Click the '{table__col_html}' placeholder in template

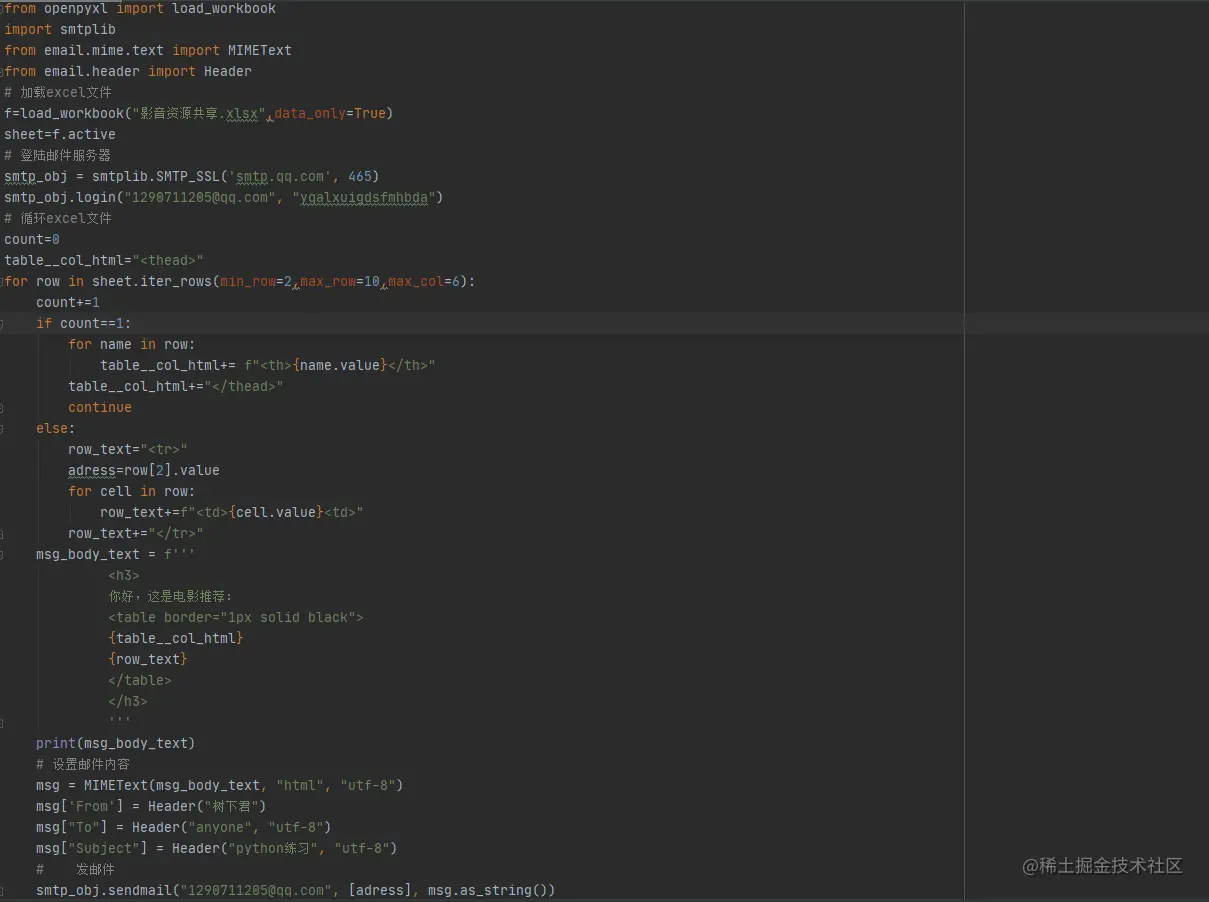(x=176, y=638)
